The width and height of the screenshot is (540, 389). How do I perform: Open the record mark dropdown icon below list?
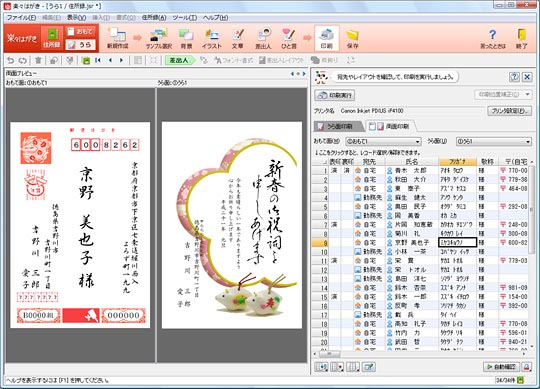pos(337,367)
